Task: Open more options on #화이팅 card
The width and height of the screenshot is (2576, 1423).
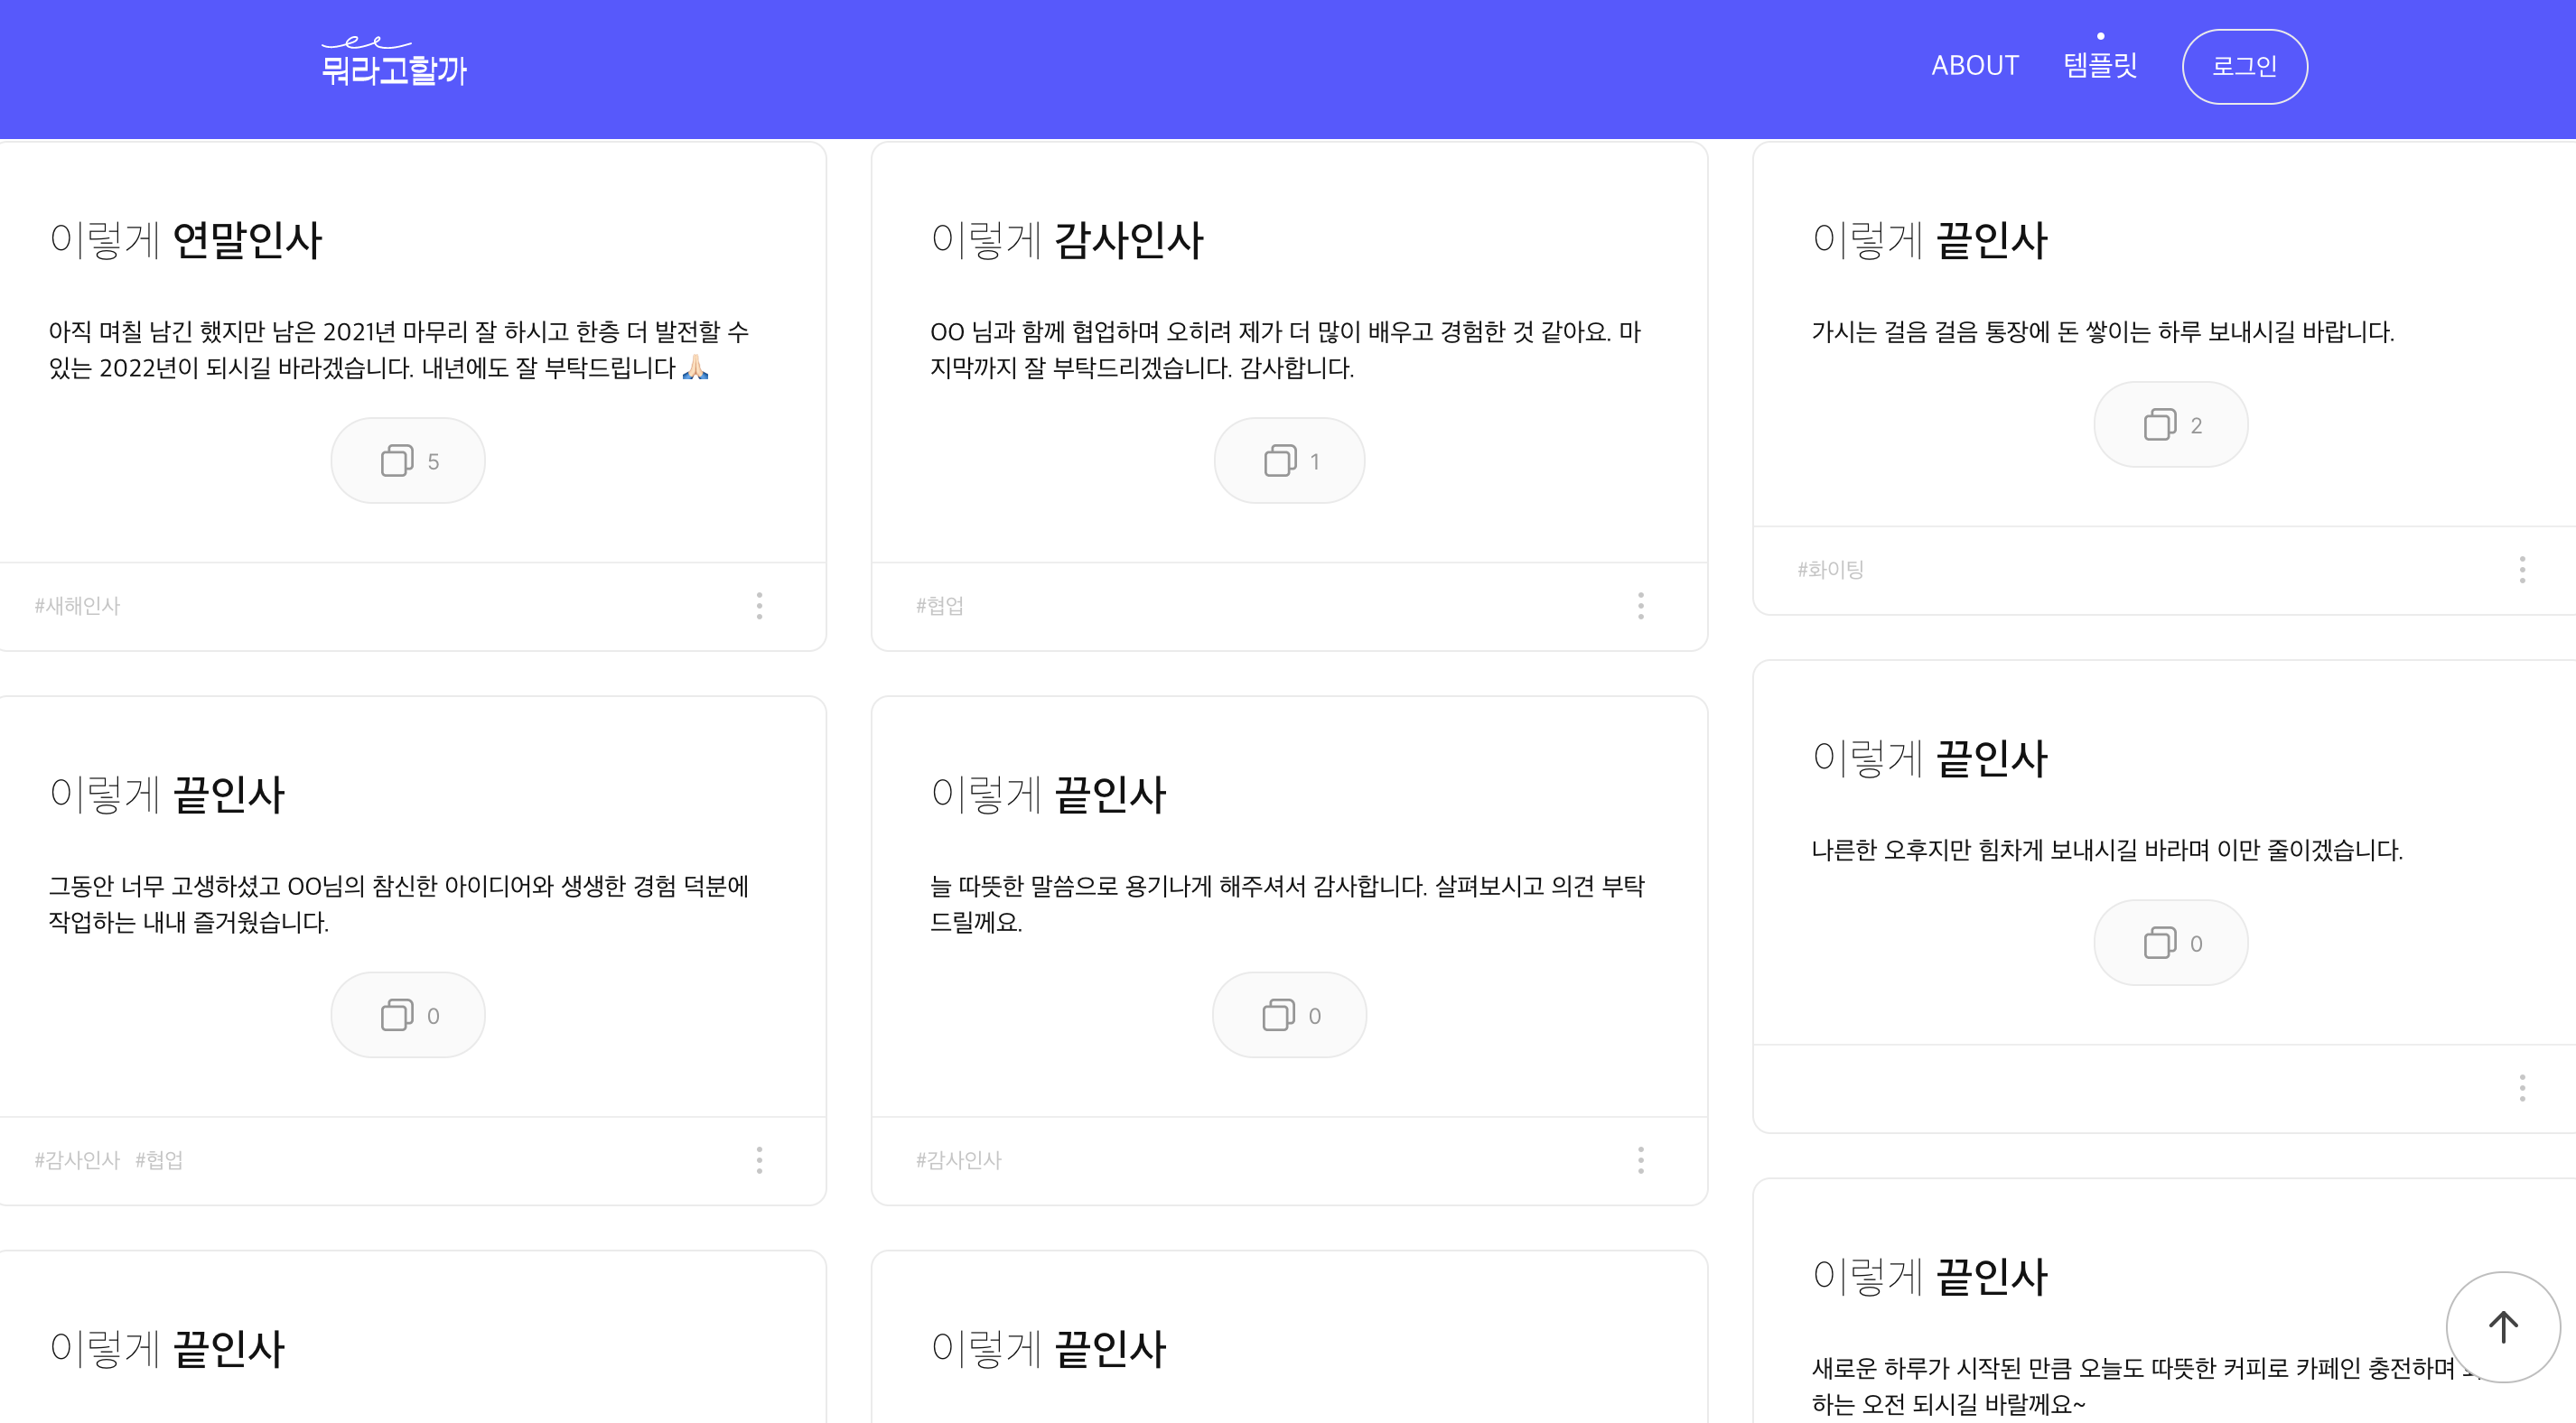Action: click(2521, 569)
